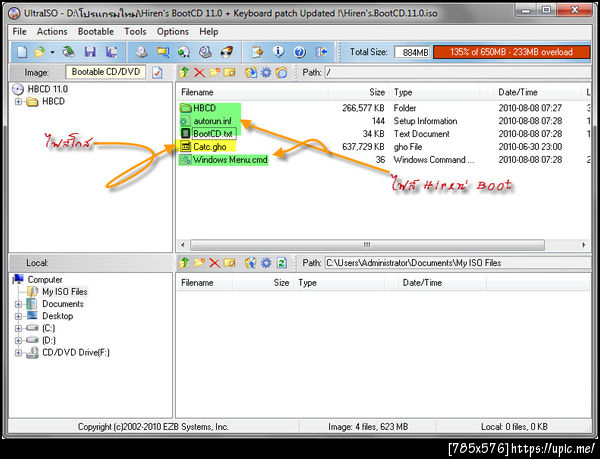This screenshot has height=459, width=600.
Task: Click the Compress ISO icon
Action: [x=163, y=52]
